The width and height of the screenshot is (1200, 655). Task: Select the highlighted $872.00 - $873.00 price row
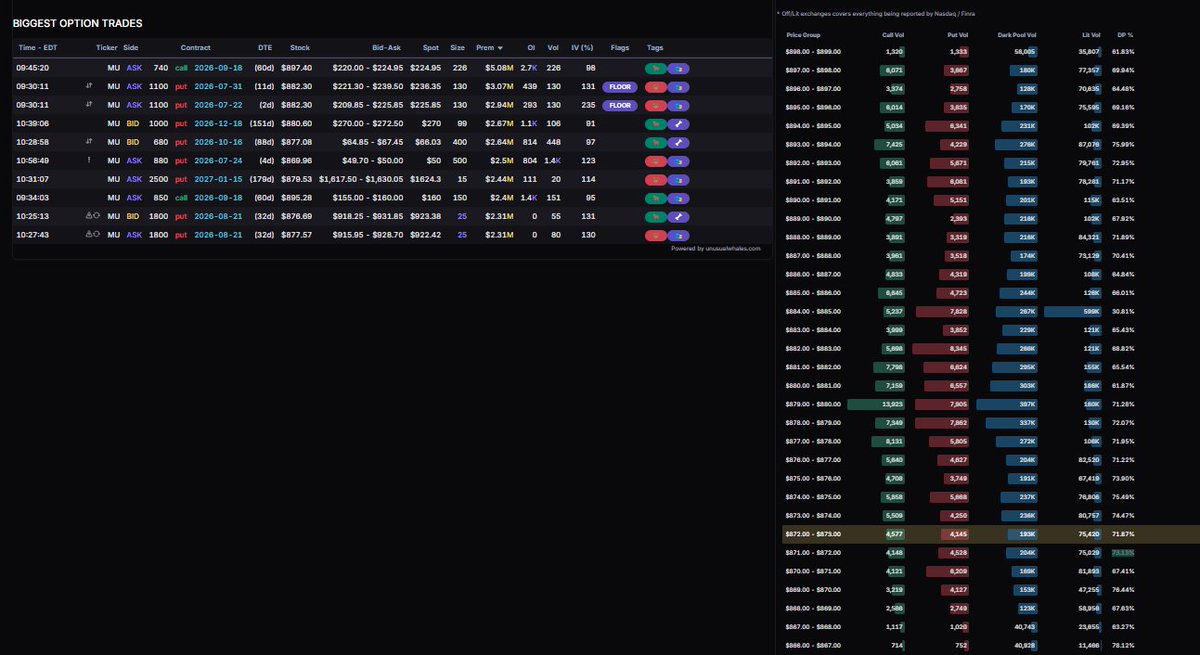tap(990, 535)
